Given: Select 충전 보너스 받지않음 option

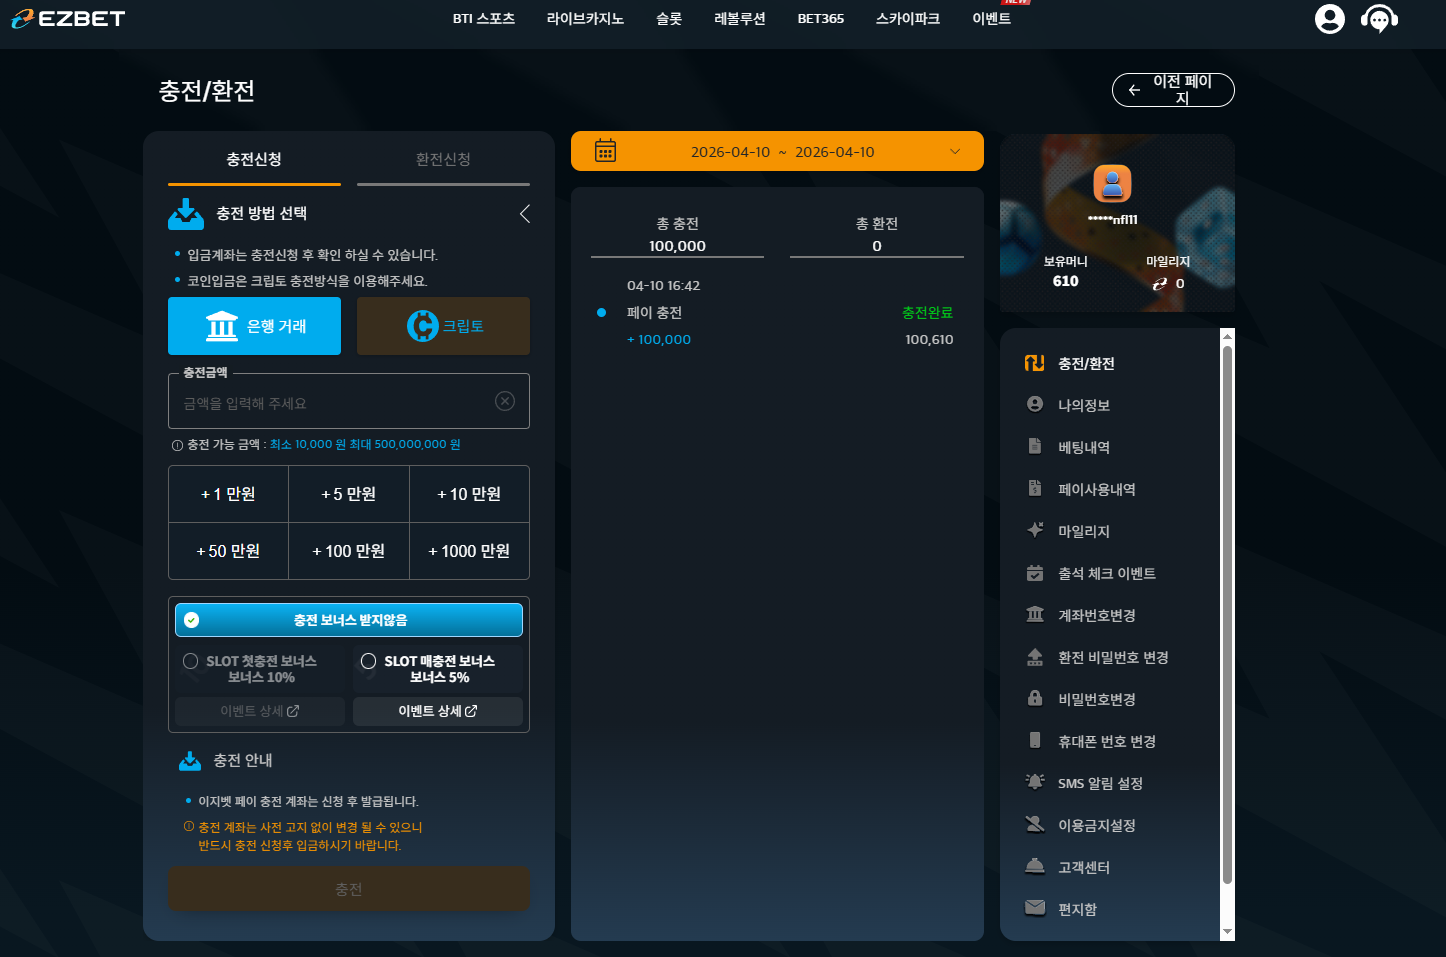Looking at the screenshot, I should [349, 620].
